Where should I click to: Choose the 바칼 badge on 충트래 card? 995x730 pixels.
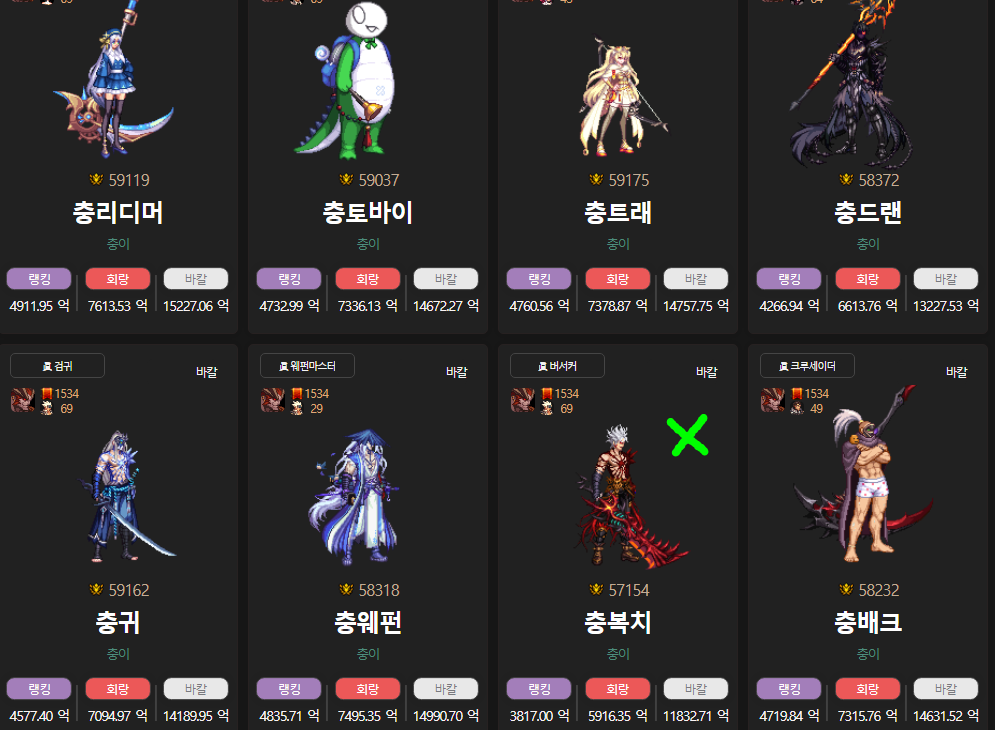(x=695, y=279)
